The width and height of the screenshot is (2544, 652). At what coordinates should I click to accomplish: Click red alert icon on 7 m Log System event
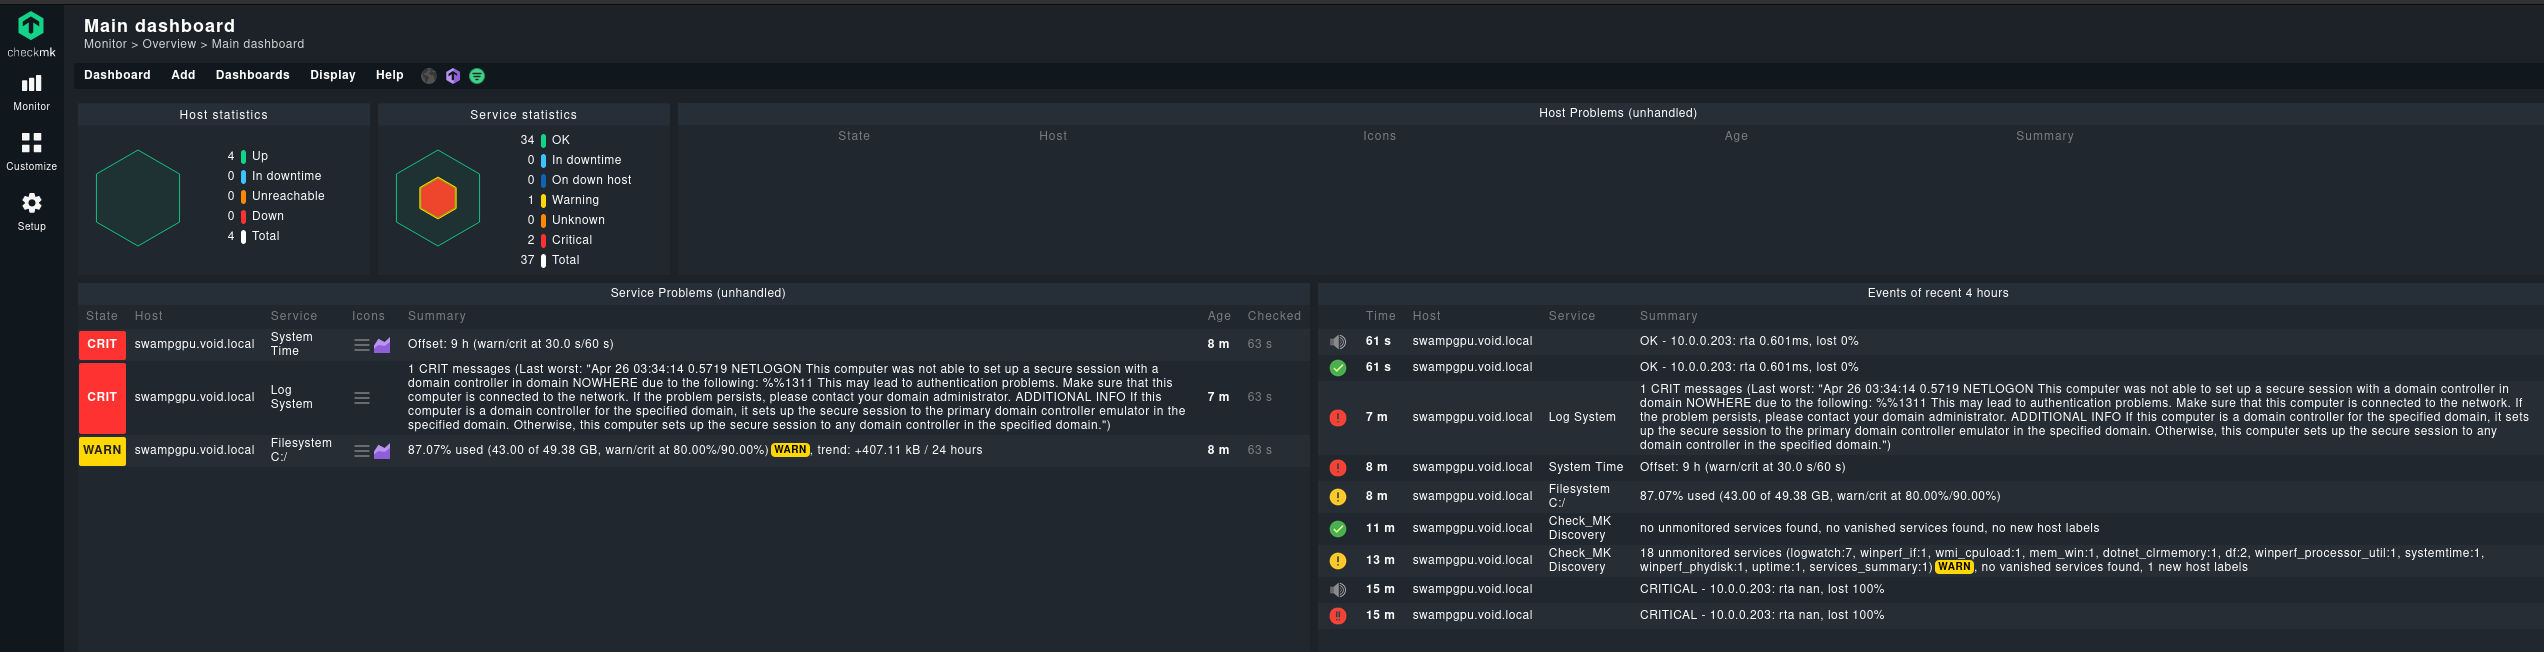(1338, 418)
